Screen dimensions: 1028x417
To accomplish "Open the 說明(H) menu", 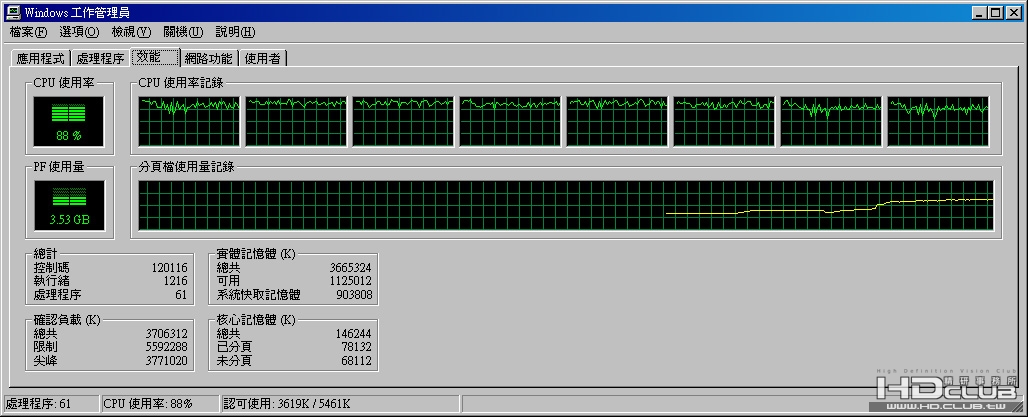I will [x=235, y=32].
